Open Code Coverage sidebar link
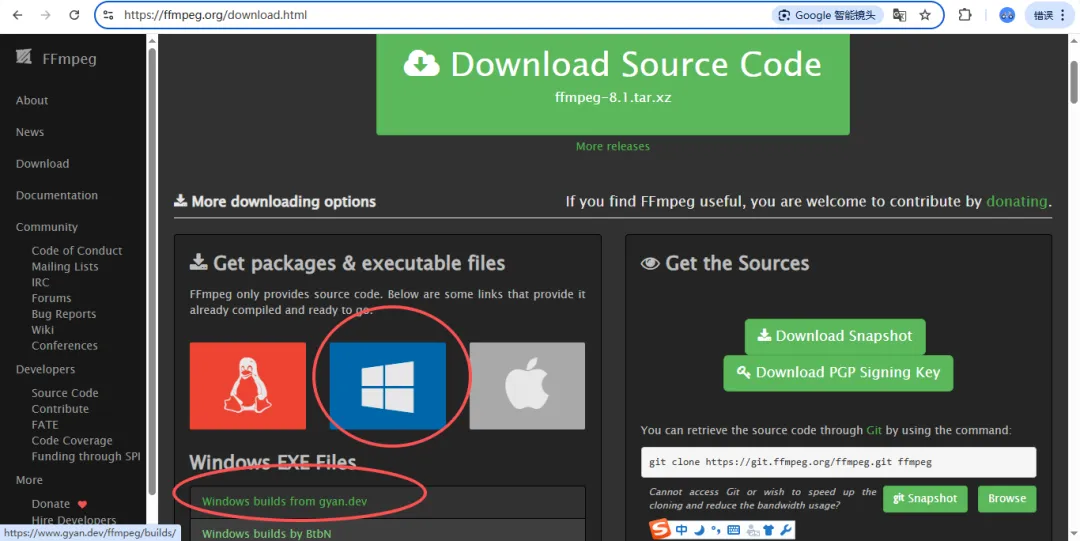Image resolution: width=1080 pixels, height=541 pixels. click(72, 441)
